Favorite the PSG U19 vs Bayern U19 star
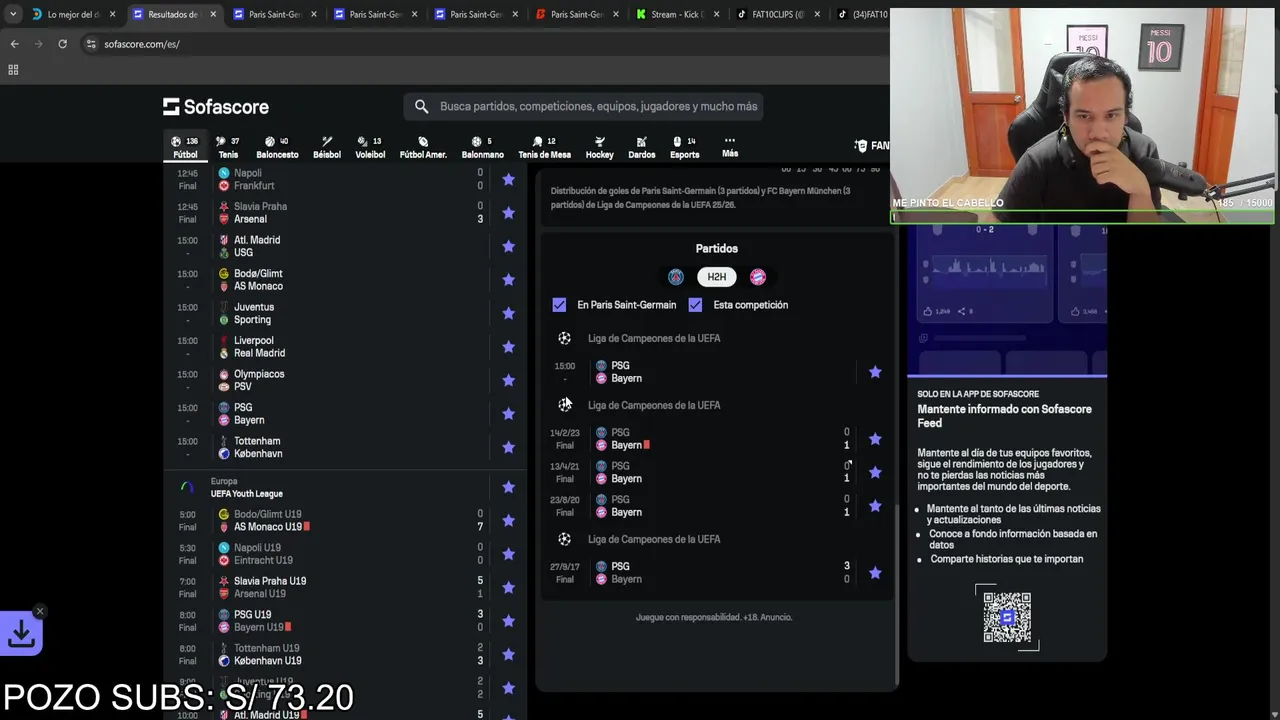This screenshot has width=1280, height=720. pos(508,621)
